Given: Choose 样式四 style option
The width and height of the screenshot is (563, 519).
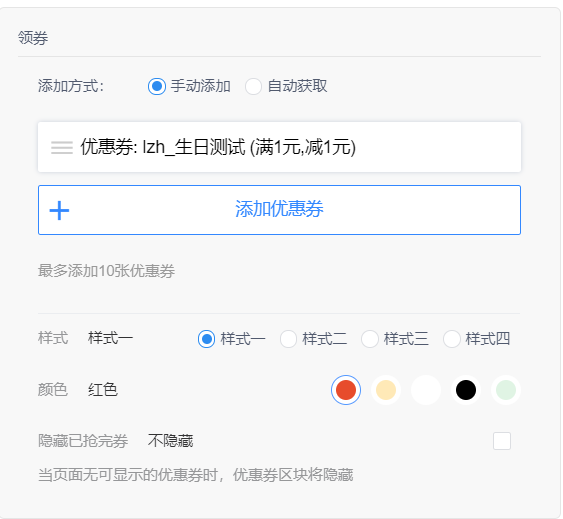Looking at the screenshot, I should 452,339.
